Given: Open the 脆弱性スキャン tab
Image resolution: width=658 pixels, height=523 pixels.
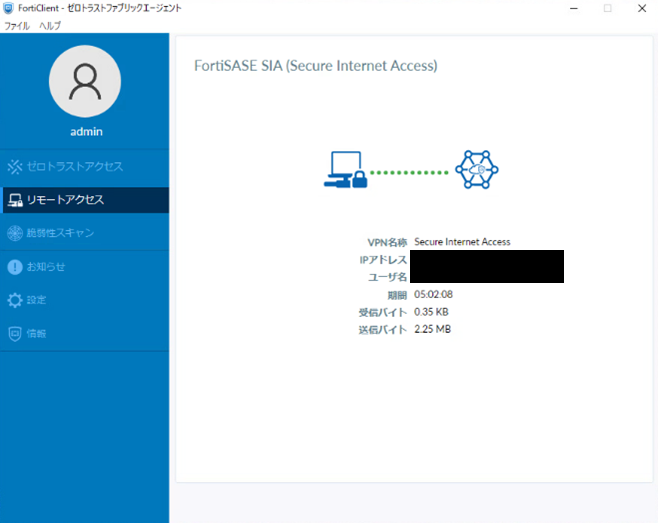Looking at the screenshot, I should point(85,233).
